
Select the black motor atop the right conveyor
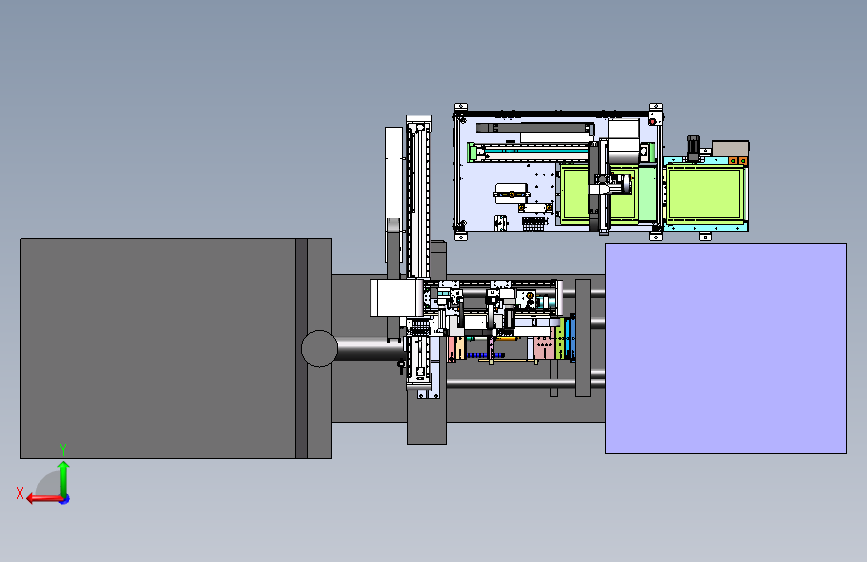pos(693,148)
